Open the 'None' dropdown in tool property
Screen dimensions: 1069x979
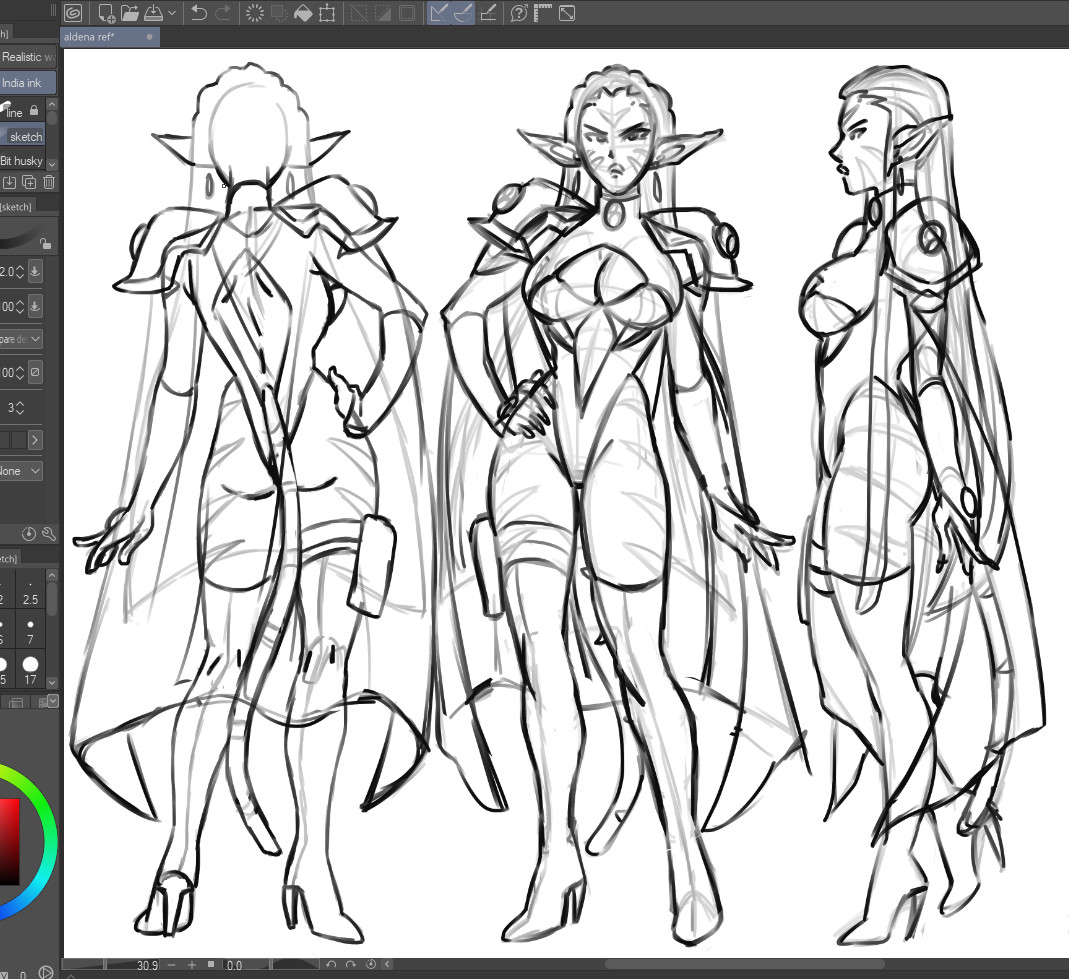tap(22, 471)
